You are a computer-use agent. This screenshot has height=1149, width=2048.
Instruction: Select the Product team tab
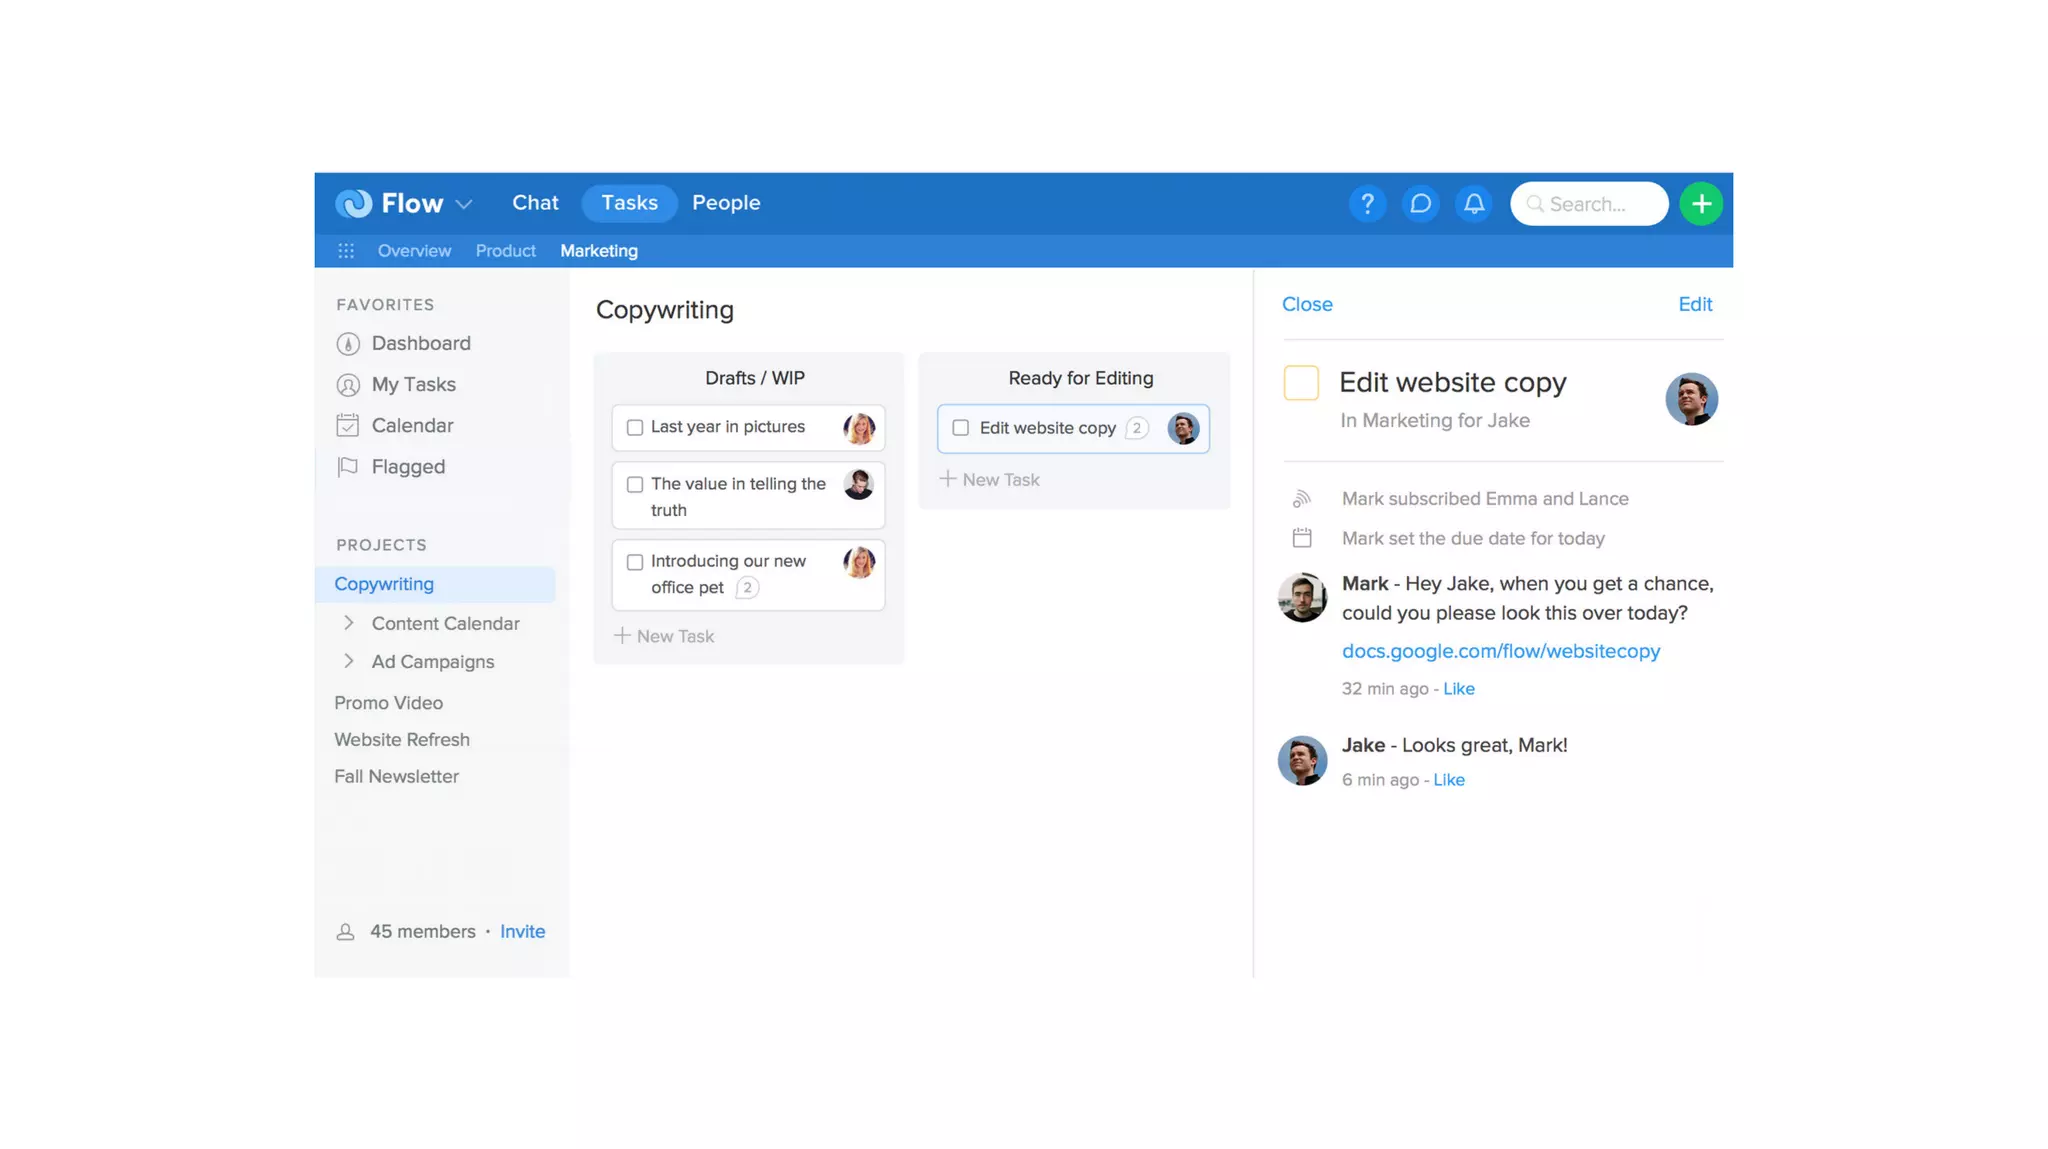coord(505,251)
